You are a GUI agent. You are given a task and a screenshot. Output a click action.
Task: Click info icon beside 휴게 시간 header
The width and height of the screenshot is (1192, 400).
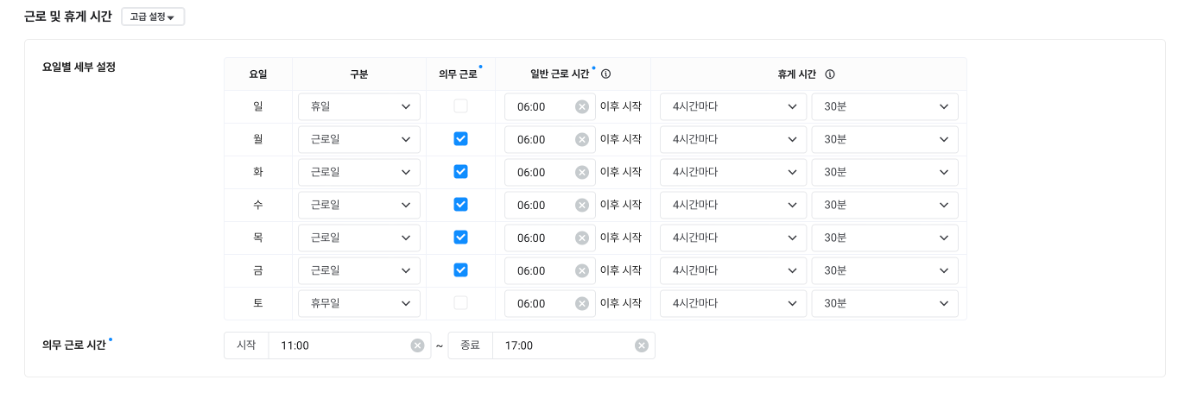click(831, 74)
